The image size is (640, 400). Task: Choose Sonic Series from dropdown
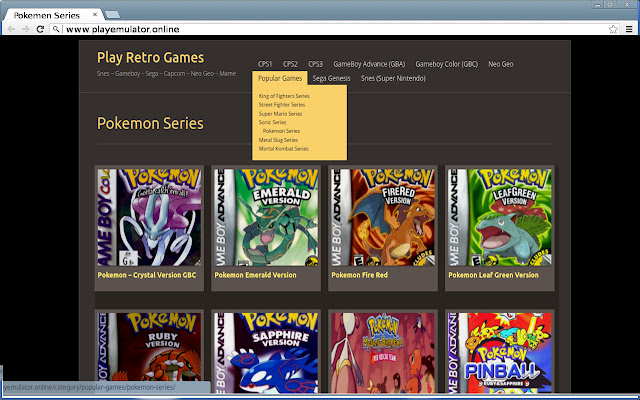272,122
